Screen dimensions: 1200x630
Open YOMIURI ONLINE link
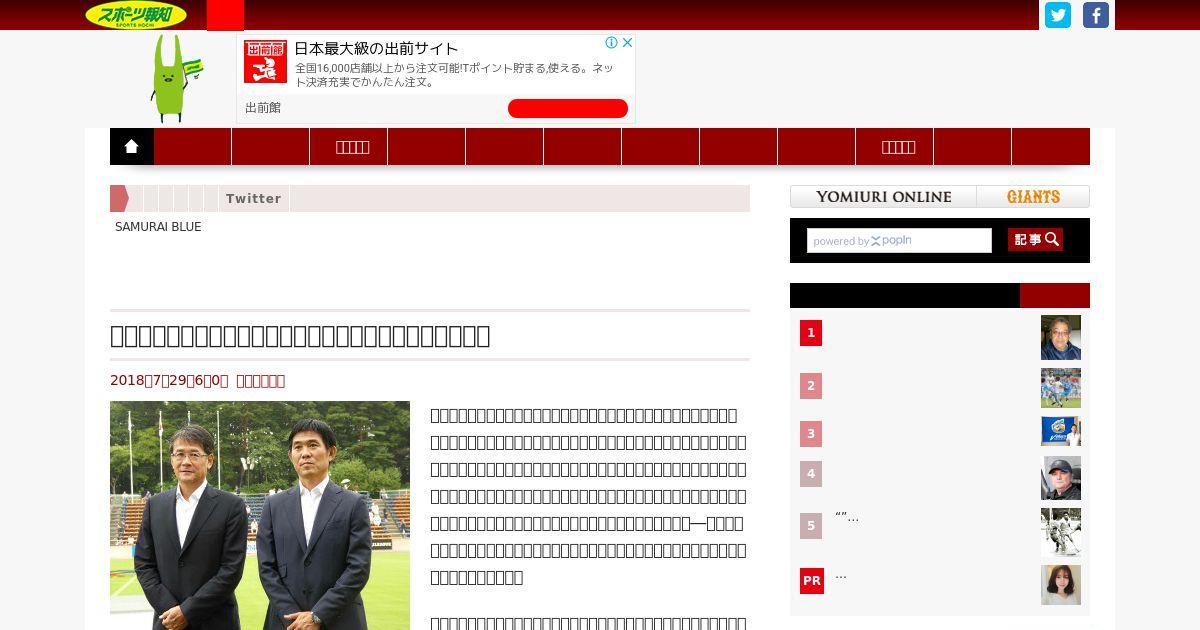coord(883,197)
